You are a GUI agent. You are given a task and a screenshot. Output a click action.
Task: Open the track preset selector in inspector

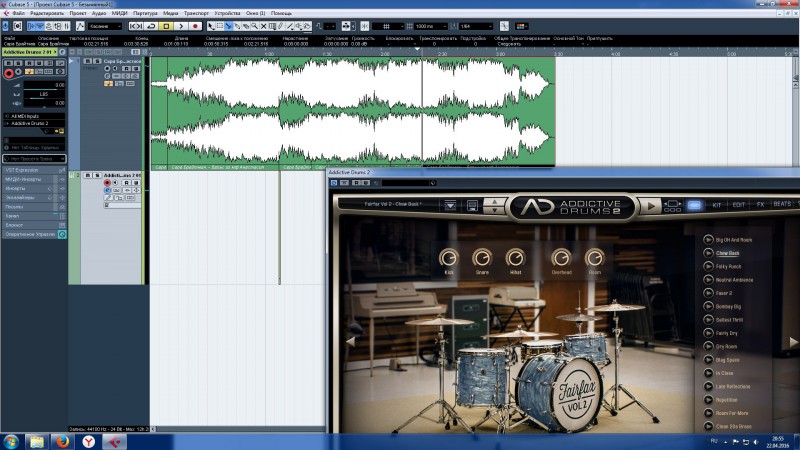click(34, 159)
